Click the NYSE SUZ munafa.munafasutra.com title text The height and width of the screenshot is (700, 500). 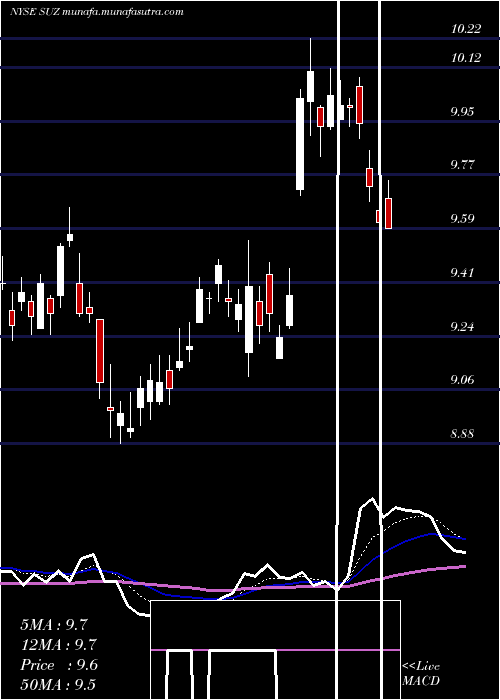(x=96, y=12)
